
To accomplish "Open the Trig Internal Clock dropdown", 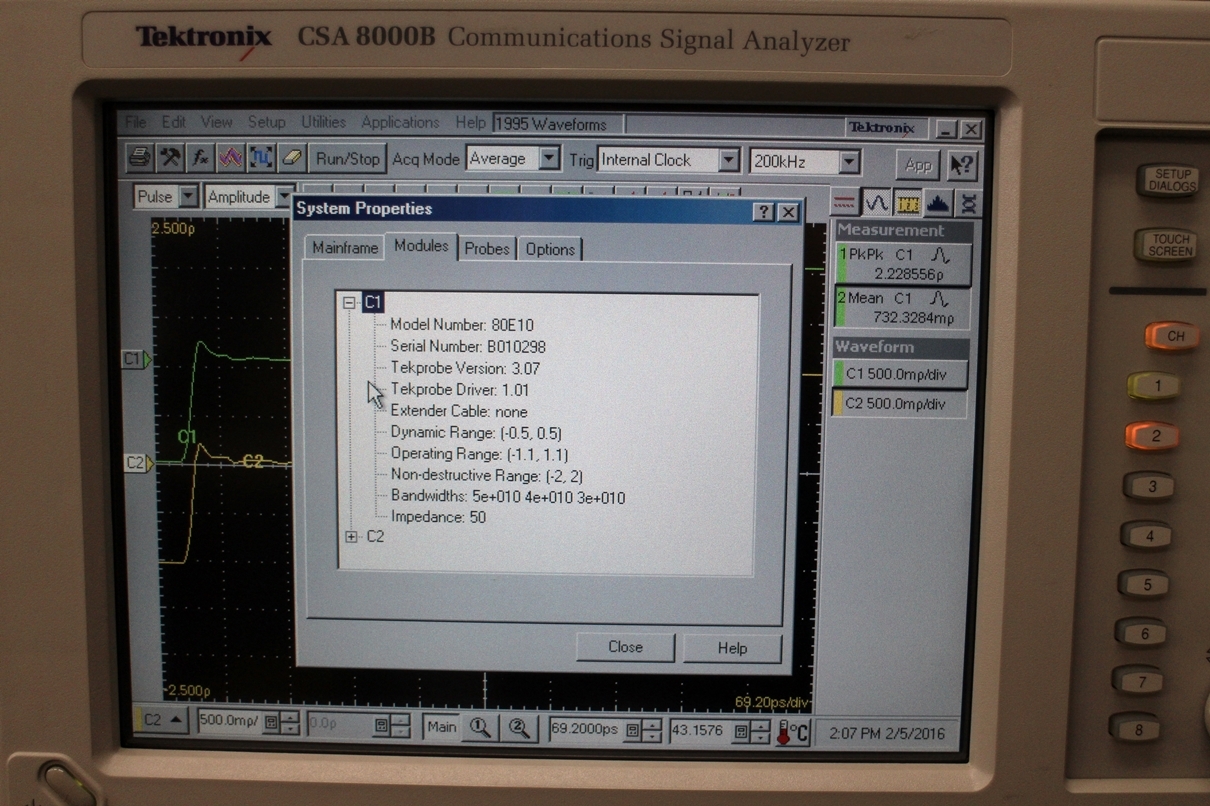I will point(729,160).
